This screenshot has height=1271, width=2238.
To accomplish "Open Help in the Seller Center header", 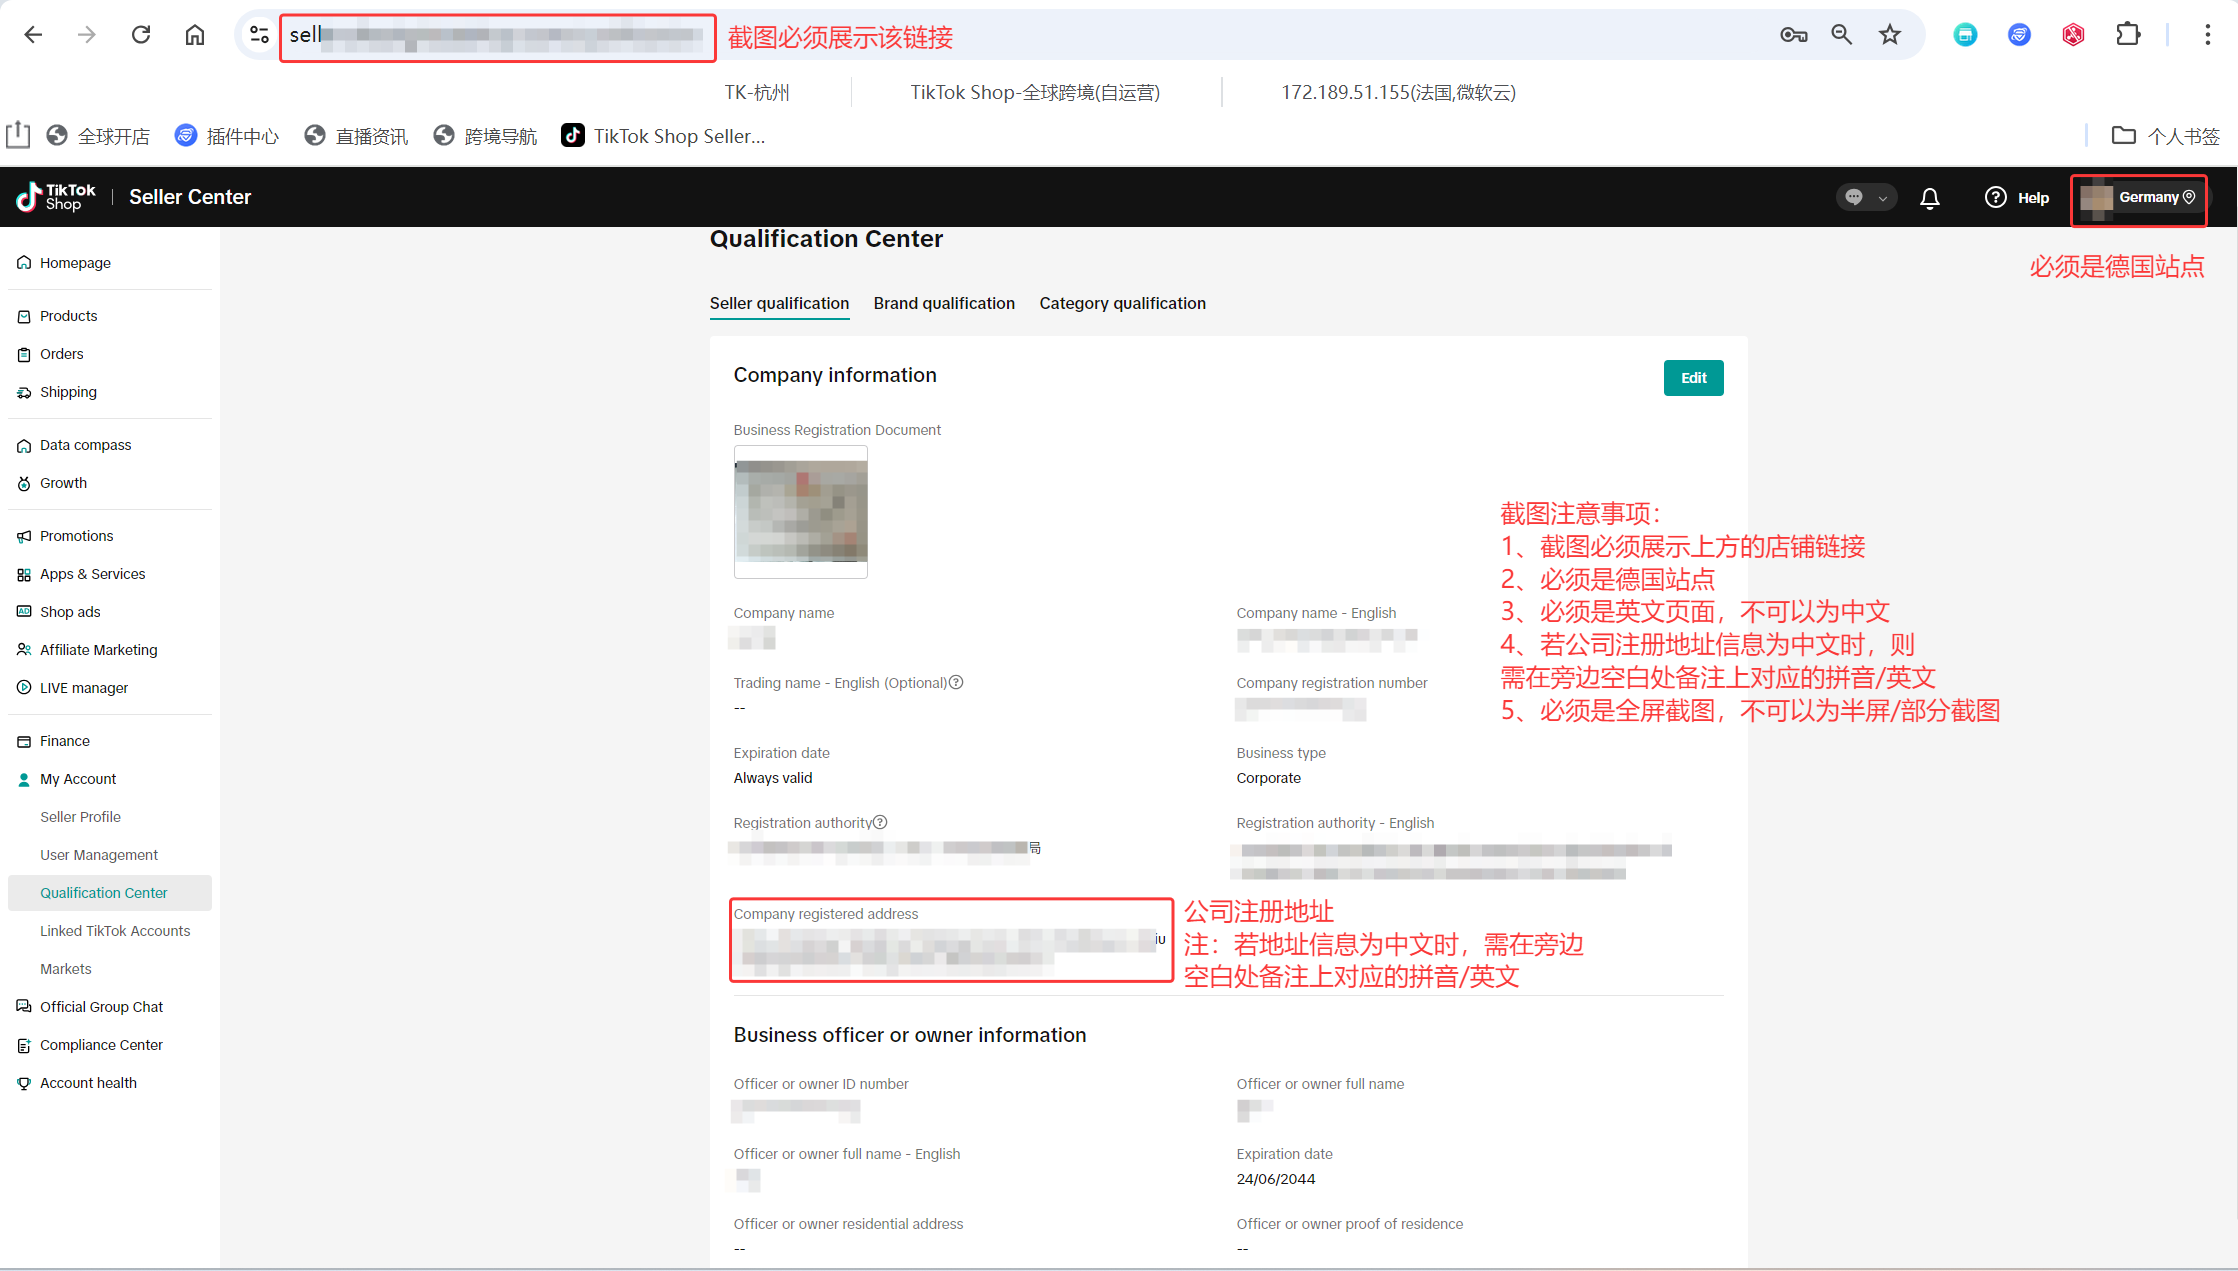I will [2016, 198].
